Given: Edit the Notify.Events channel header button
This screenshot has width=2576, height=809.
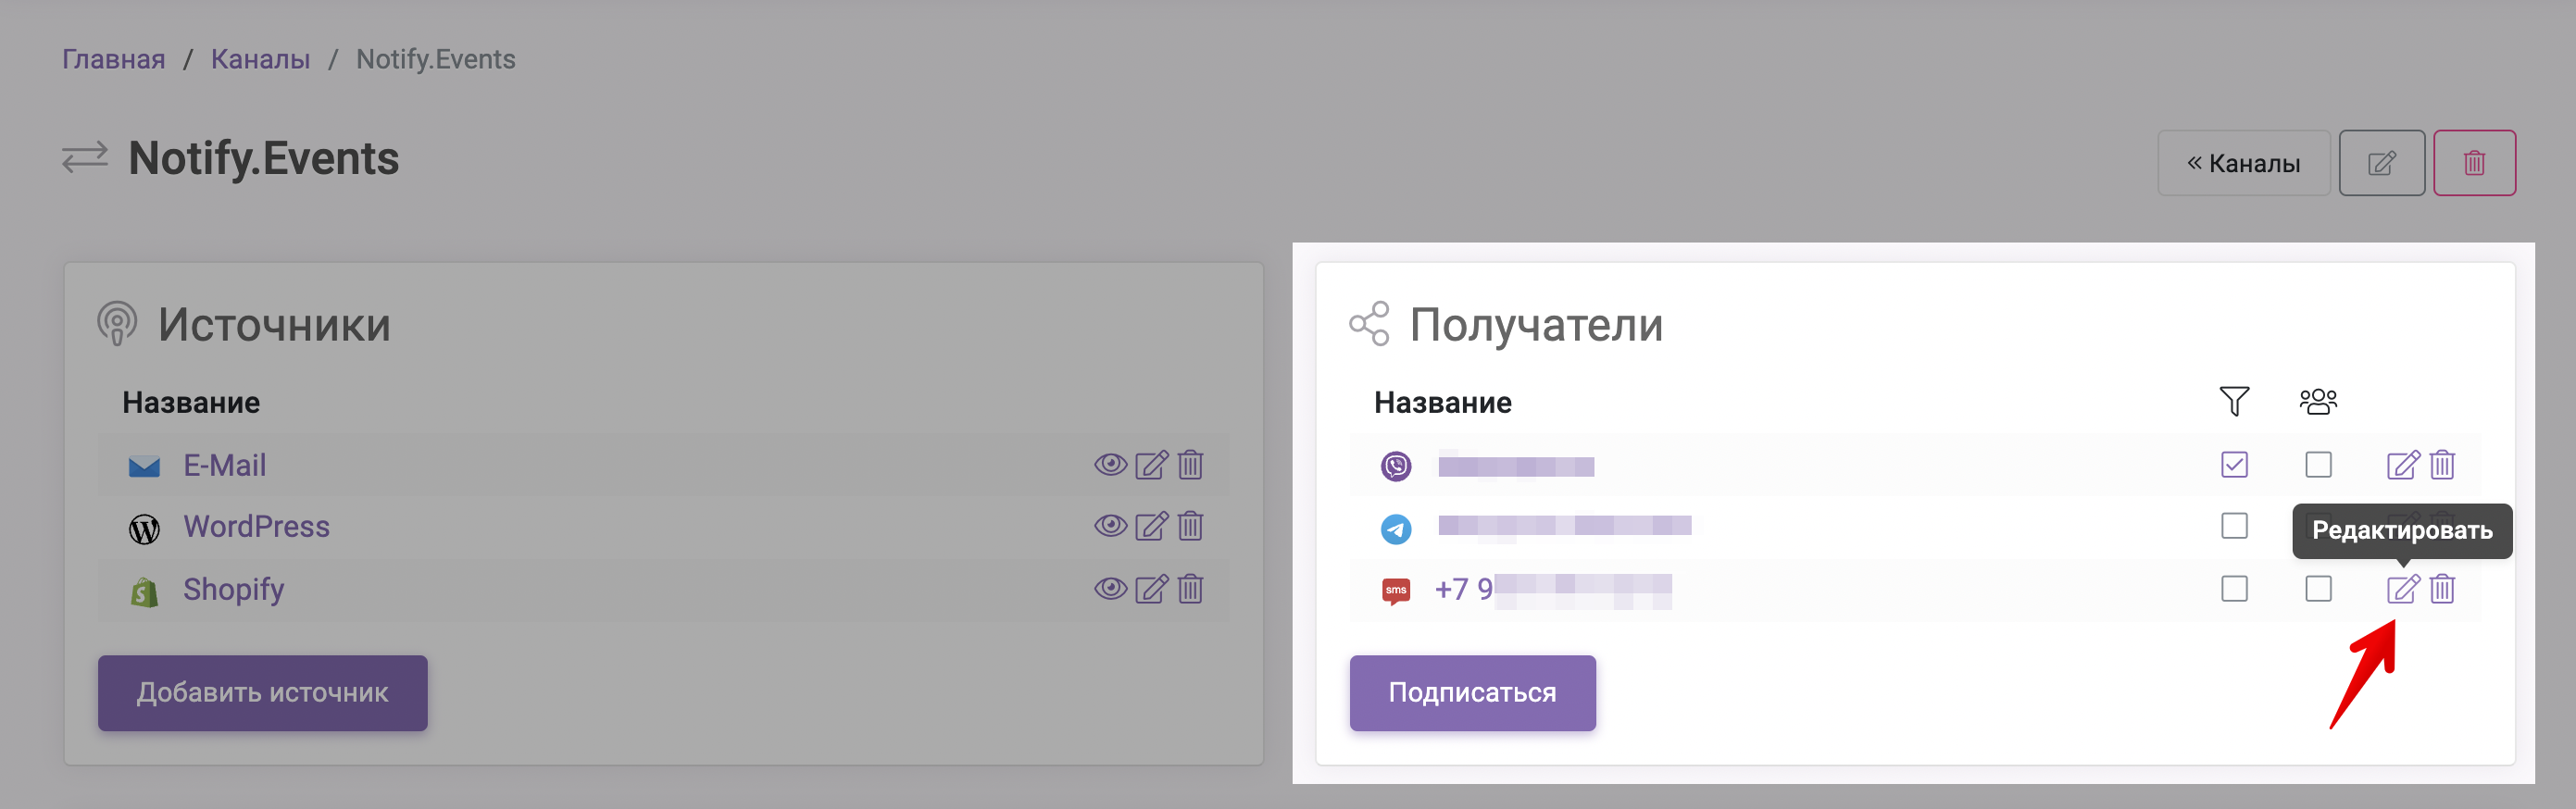Looking at the screenshot, I should [x=2382, y=163].
